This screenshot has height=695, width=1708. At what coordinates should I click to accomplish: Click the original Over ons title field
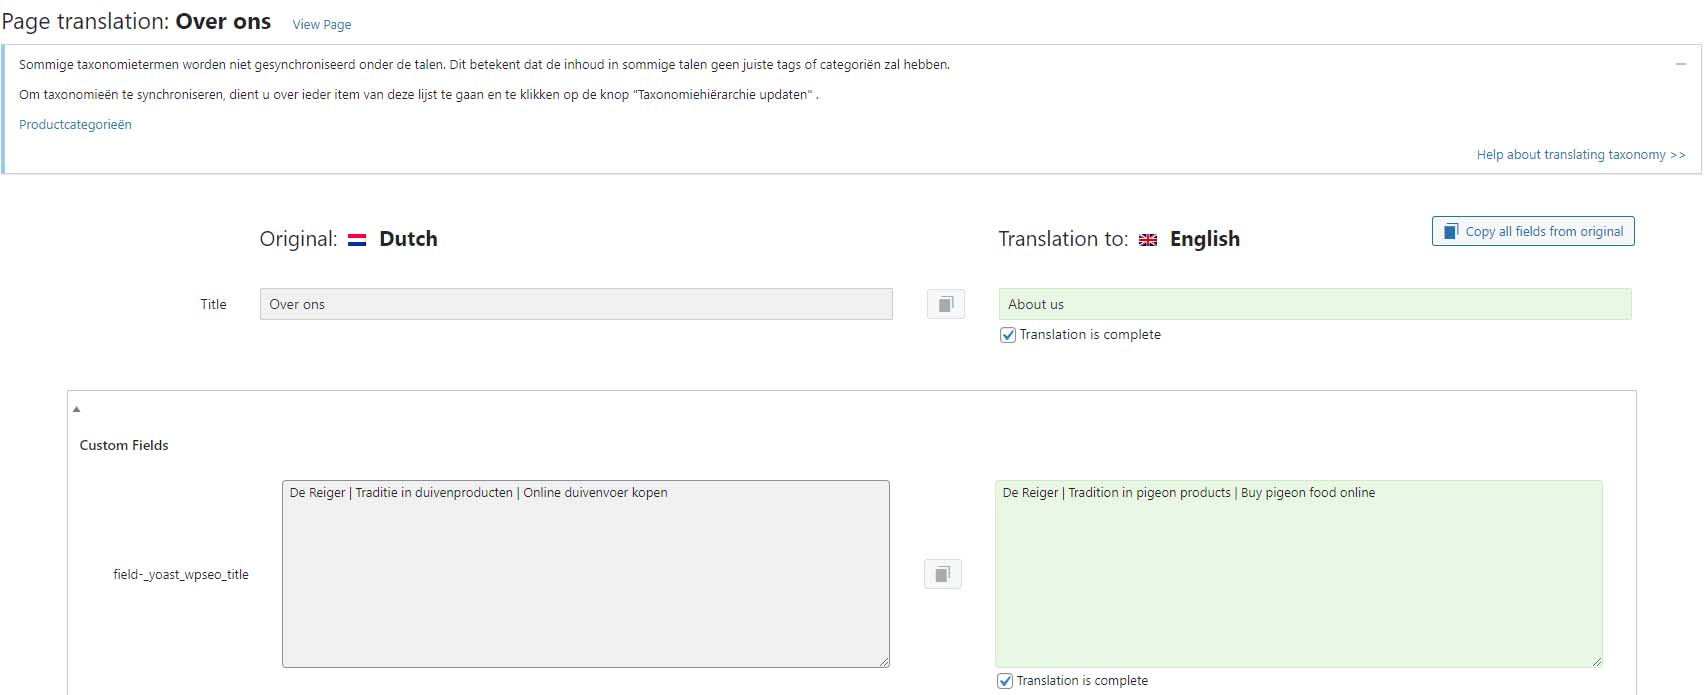576,304
